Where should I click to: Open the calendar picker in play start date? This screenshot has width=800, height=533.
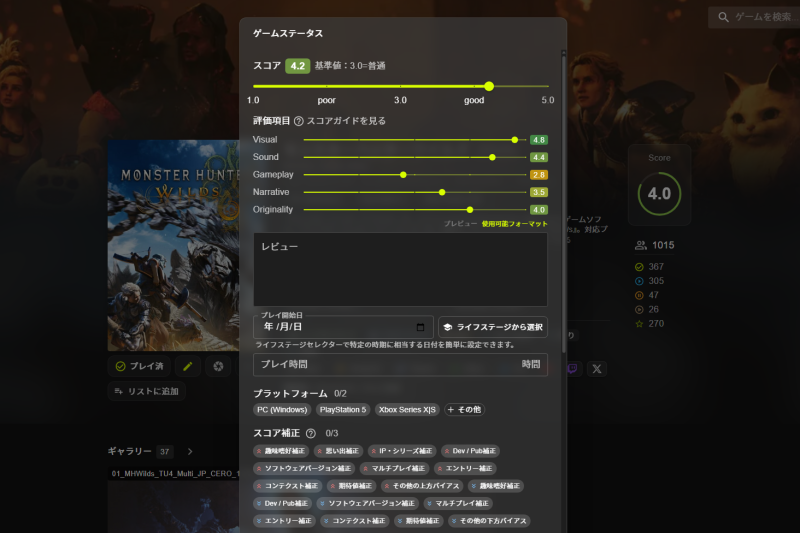(420, 327)
